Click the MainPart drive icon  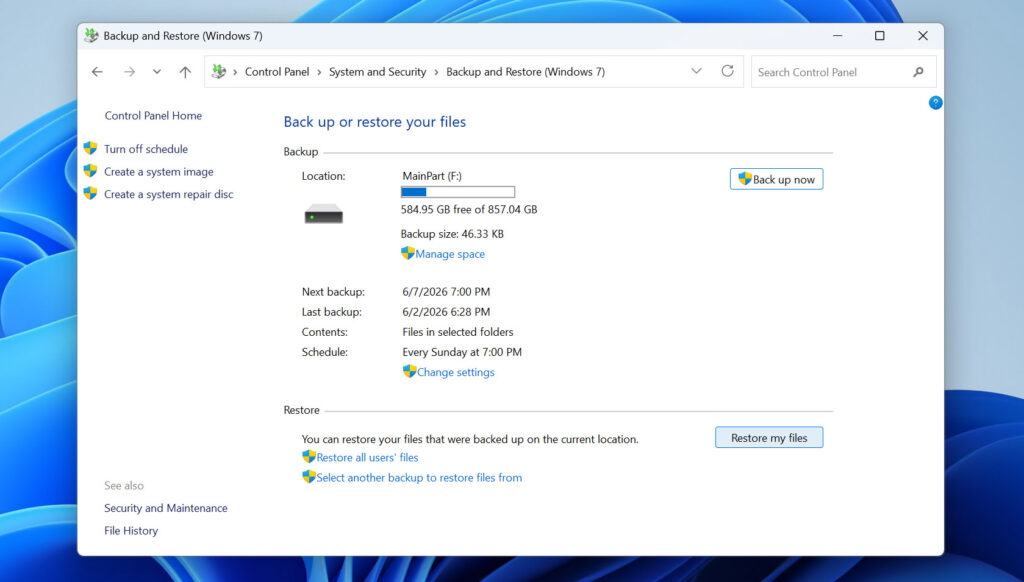point(323,214)
